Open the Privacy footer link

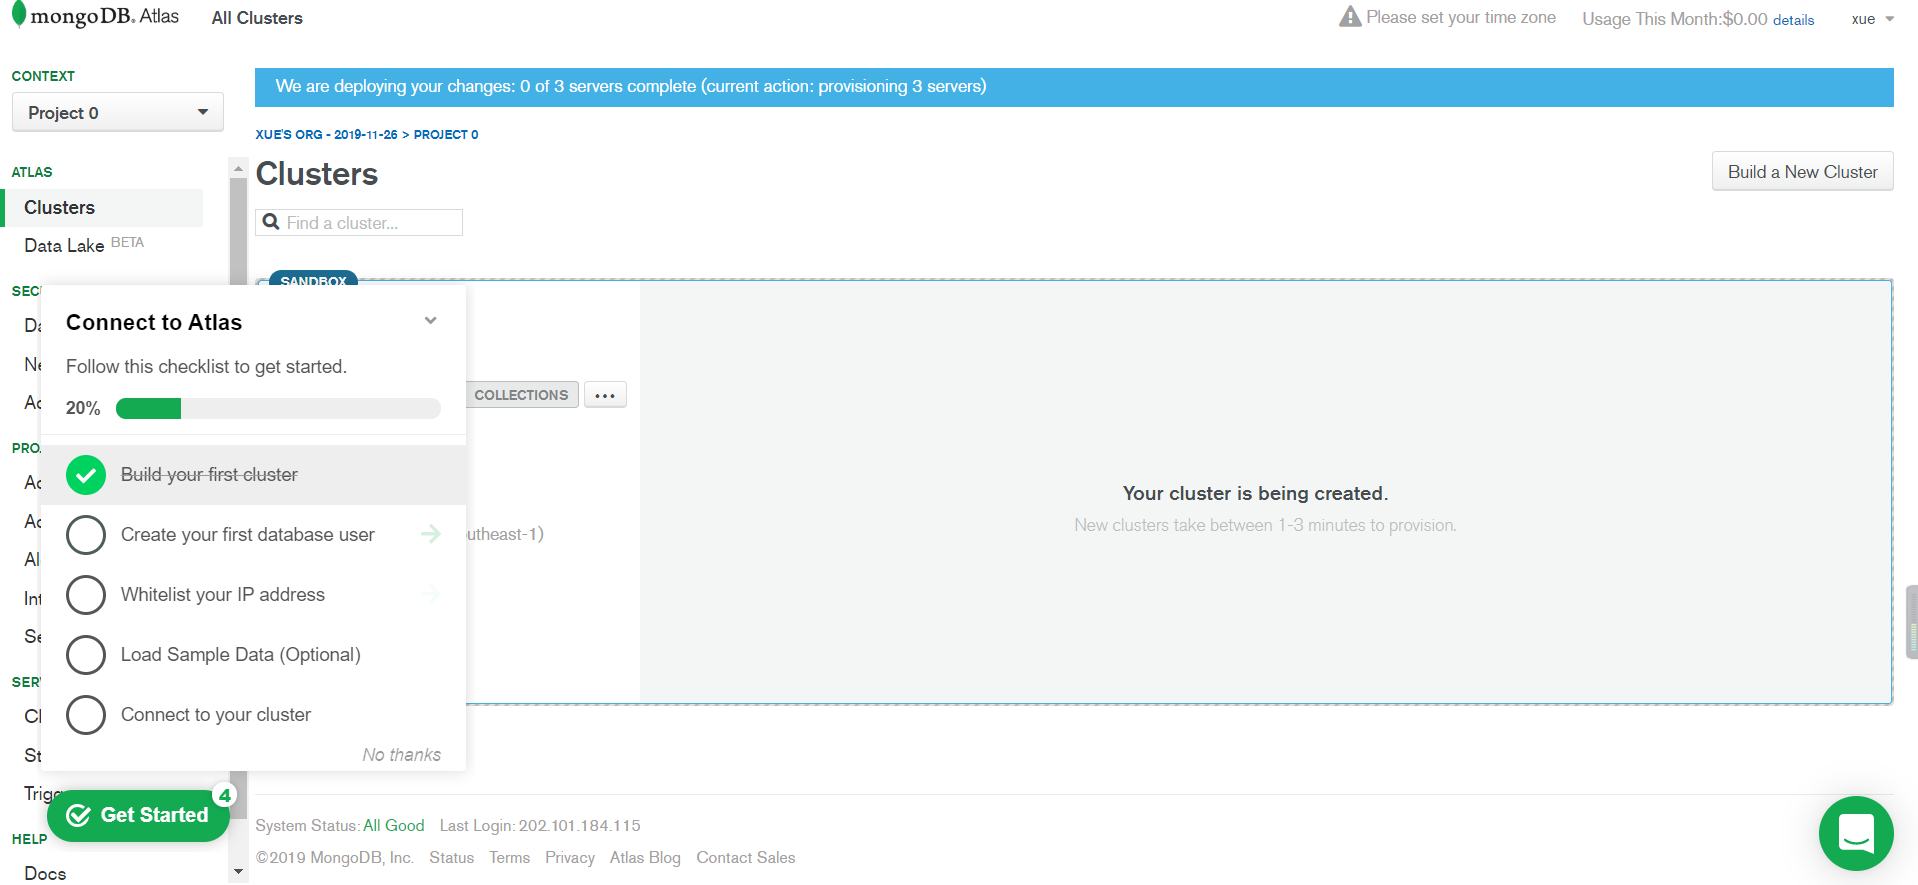(570, 858)
